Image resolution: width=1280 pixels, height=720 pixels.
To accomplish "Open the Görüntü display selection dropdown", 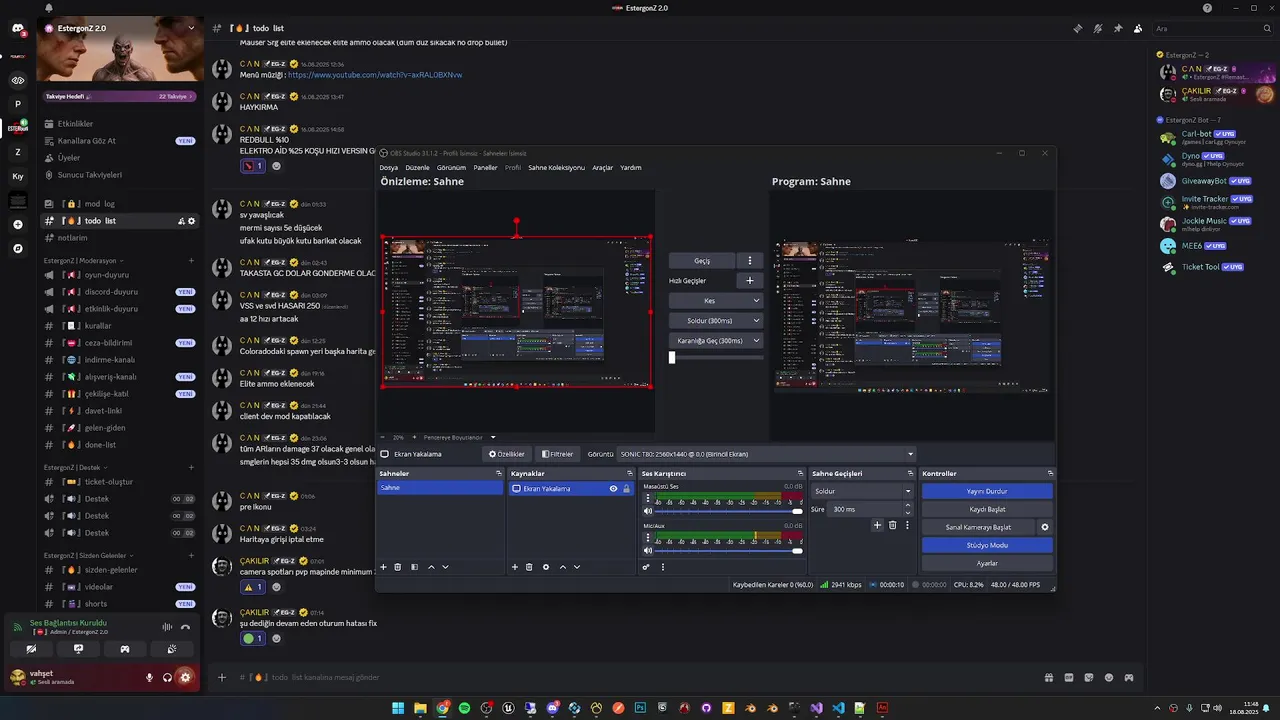I will click(766, 454).
